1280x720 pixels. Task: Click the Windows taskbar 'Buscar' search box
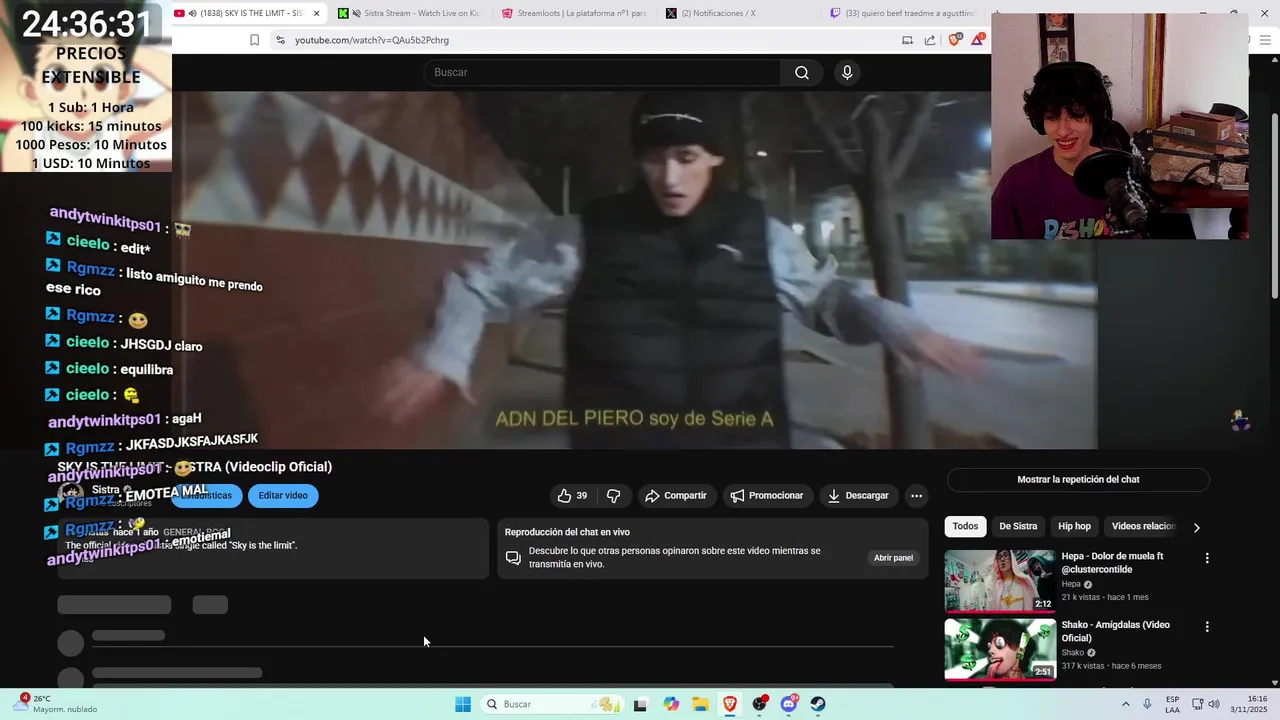[x=551, y=704]
